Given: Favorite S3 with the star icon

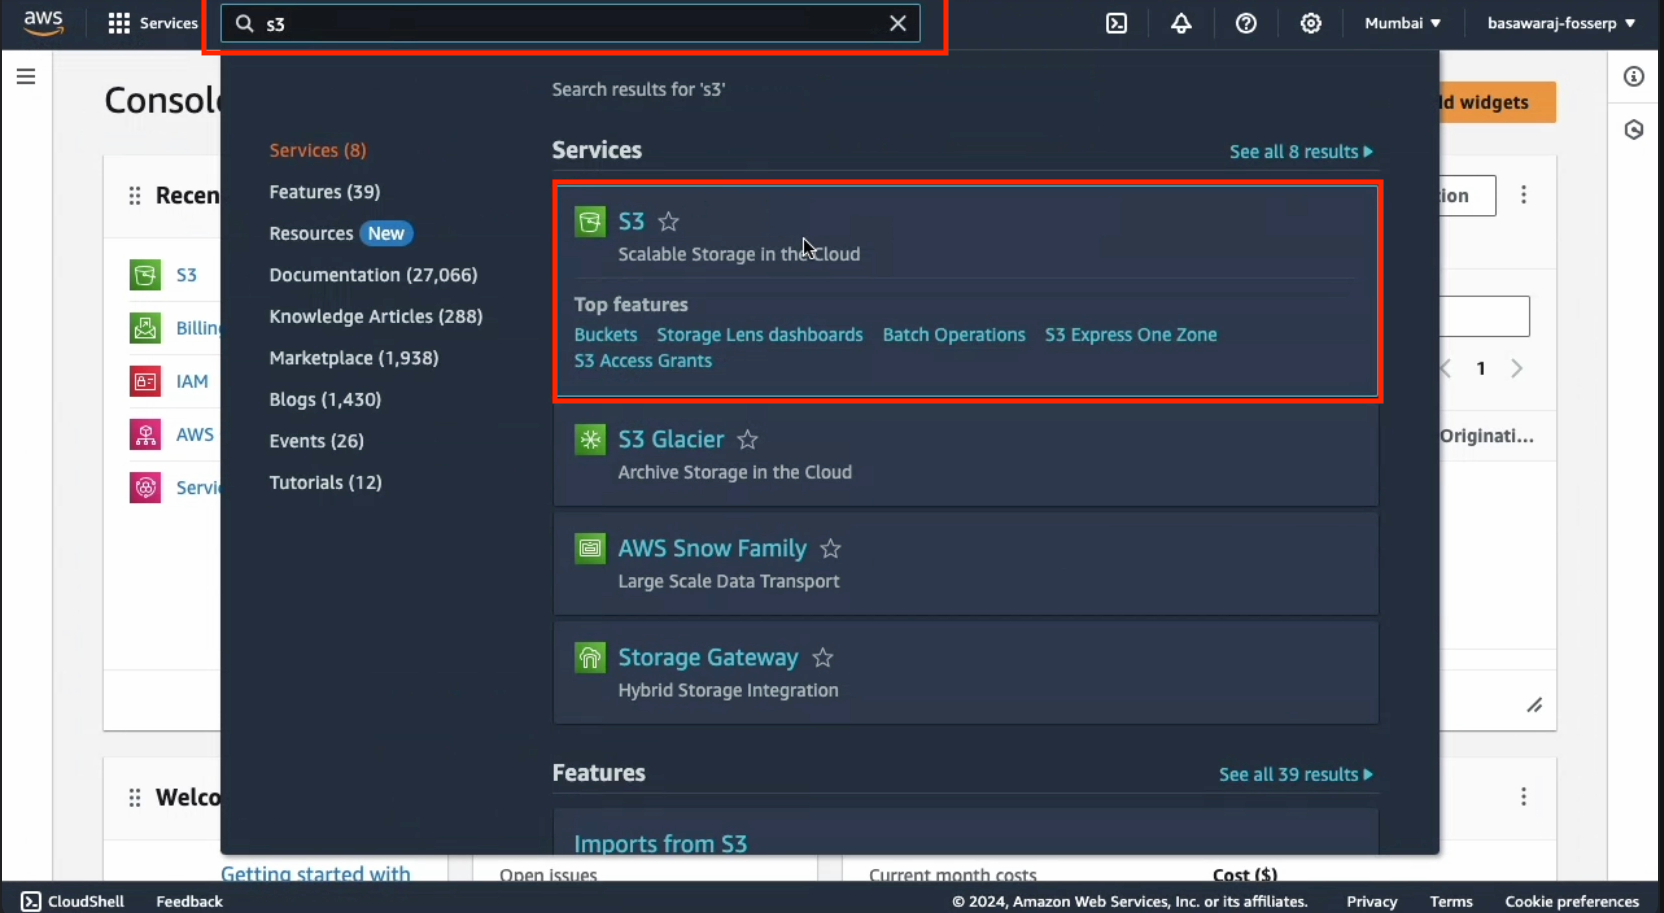Looking at the screenshot, I should tap(669, 221).
